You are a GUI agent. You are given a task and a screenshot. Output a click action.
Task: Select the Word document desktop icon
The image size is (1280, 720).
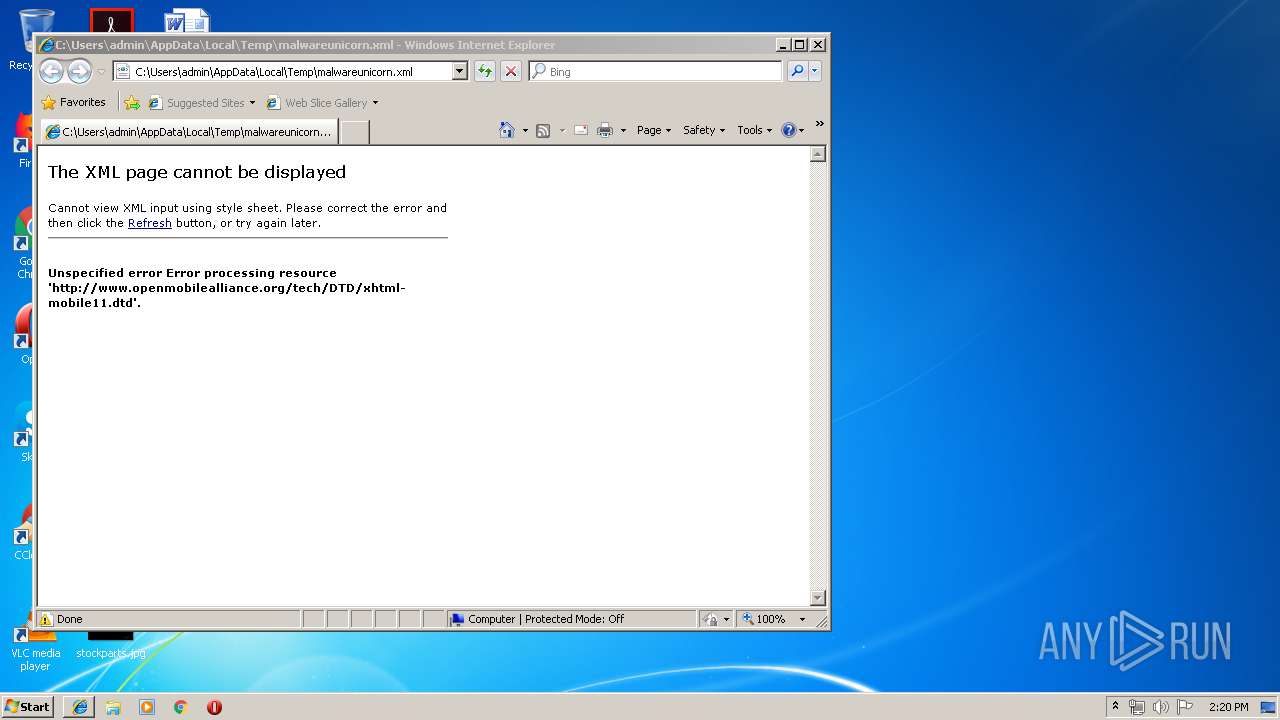pos(187,22)
